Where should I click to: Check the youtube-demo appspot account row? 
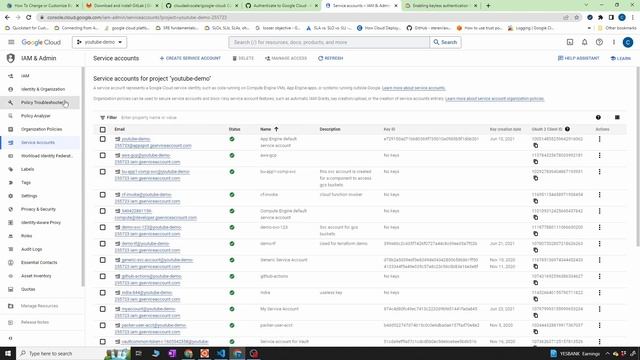click(102, 139)
